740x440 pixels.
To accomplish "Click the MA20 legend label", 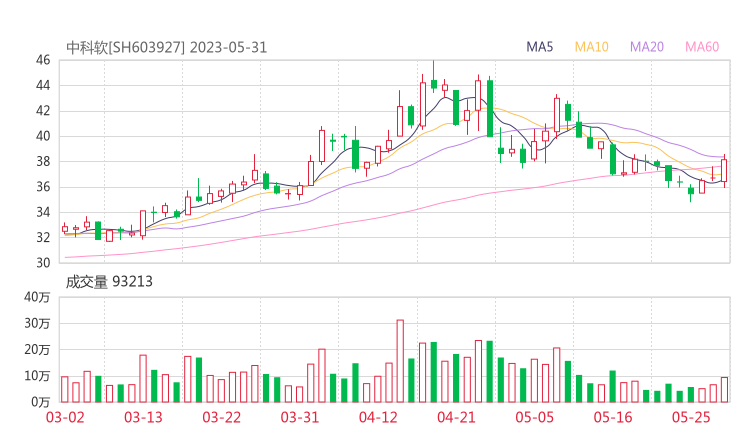I will pyautogui.click(x=647, y=47).
